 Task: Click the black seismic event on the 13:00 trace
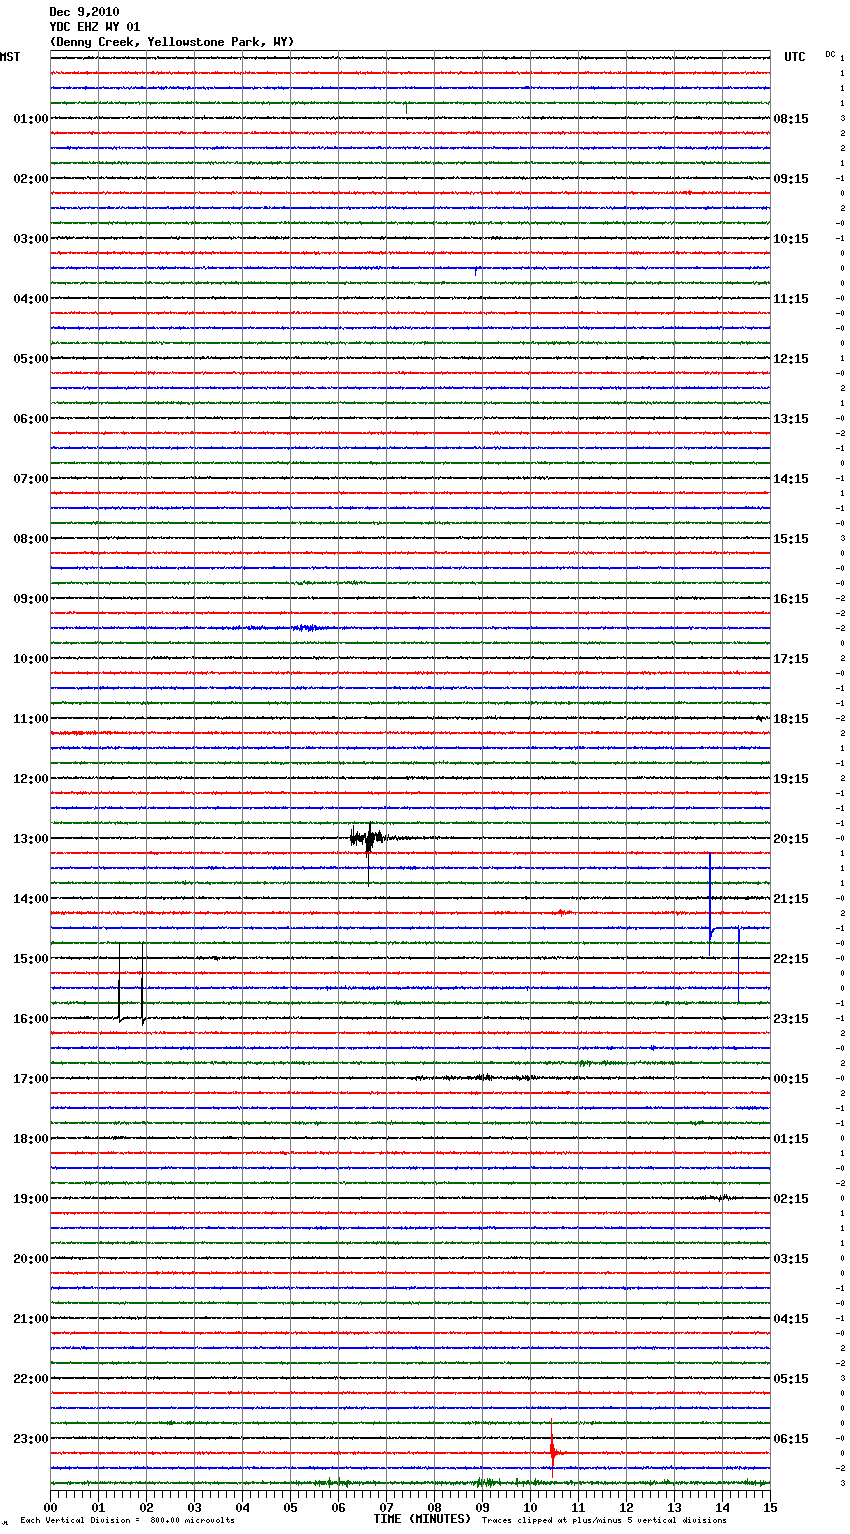(369, 839)
